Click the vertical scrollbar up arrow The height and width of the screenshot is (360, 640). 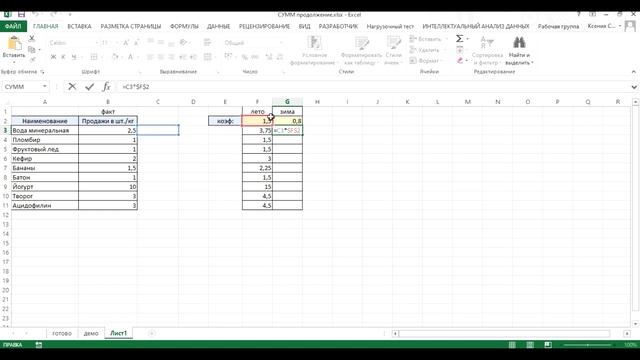636,102
